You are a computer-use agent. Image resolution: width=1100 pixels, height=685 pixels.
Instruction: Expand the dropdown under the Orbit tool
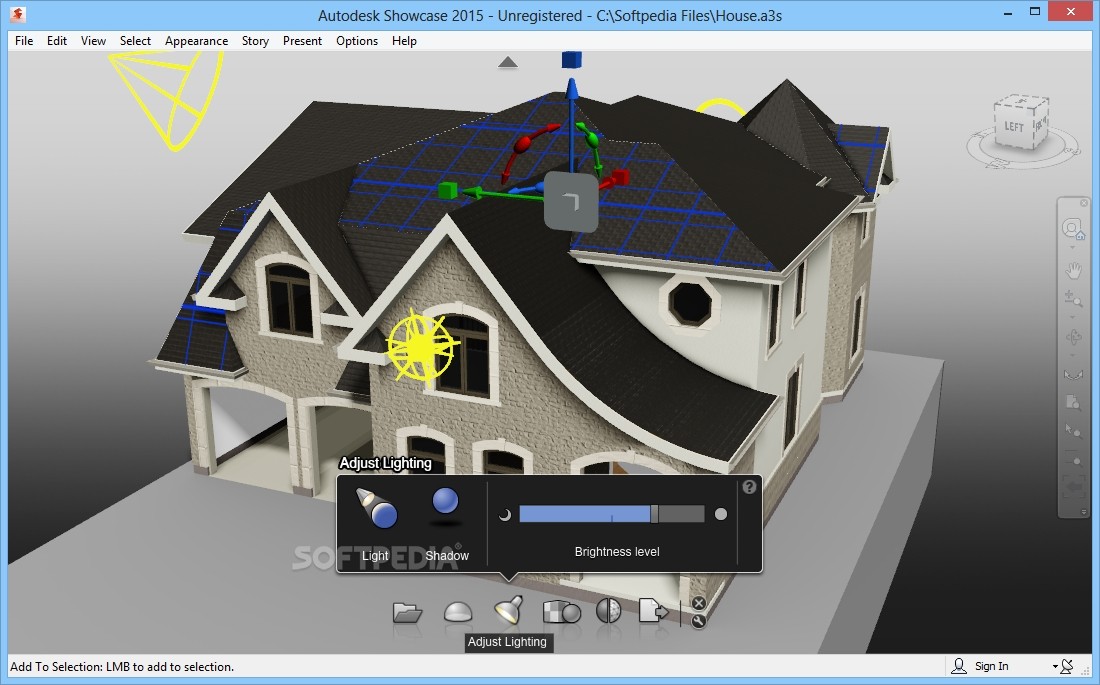tap(1073, 354)
